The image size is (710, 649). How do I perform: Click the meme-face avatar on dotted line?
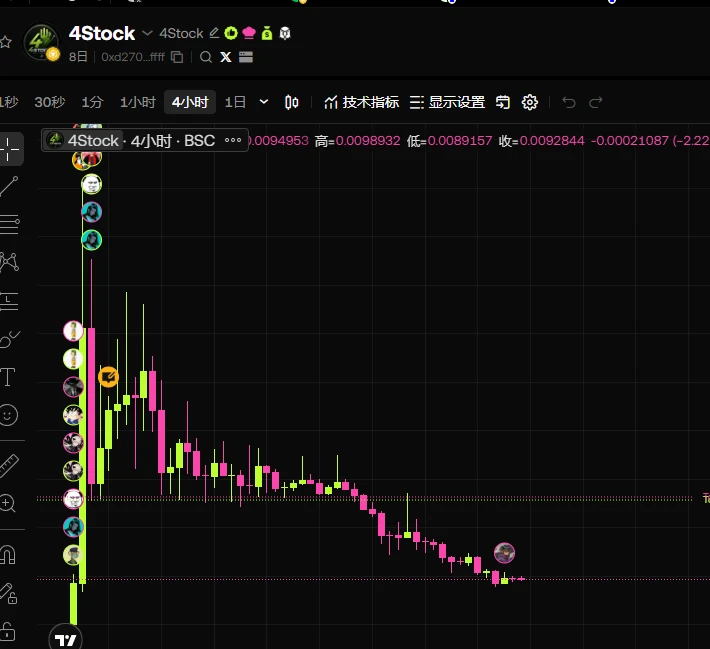(x=73, y=499)
